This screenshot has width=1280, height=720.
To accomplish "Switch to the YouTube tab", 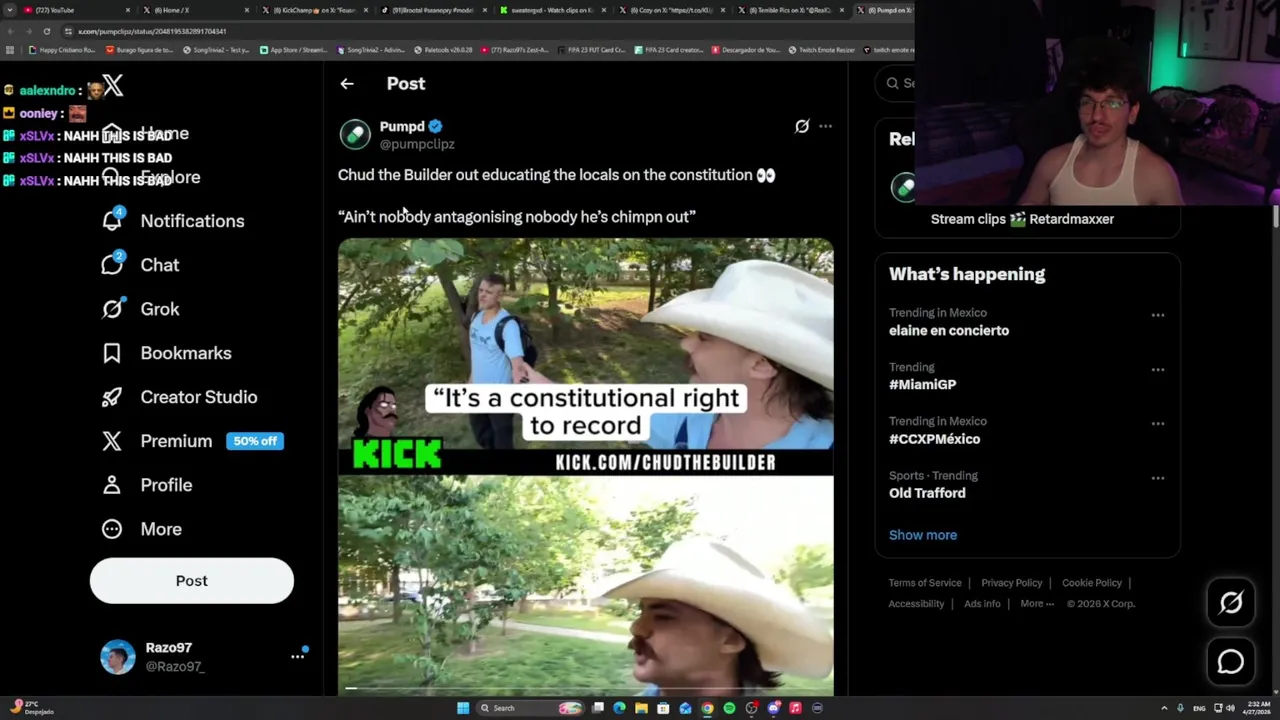I will (x=75, y=10).
